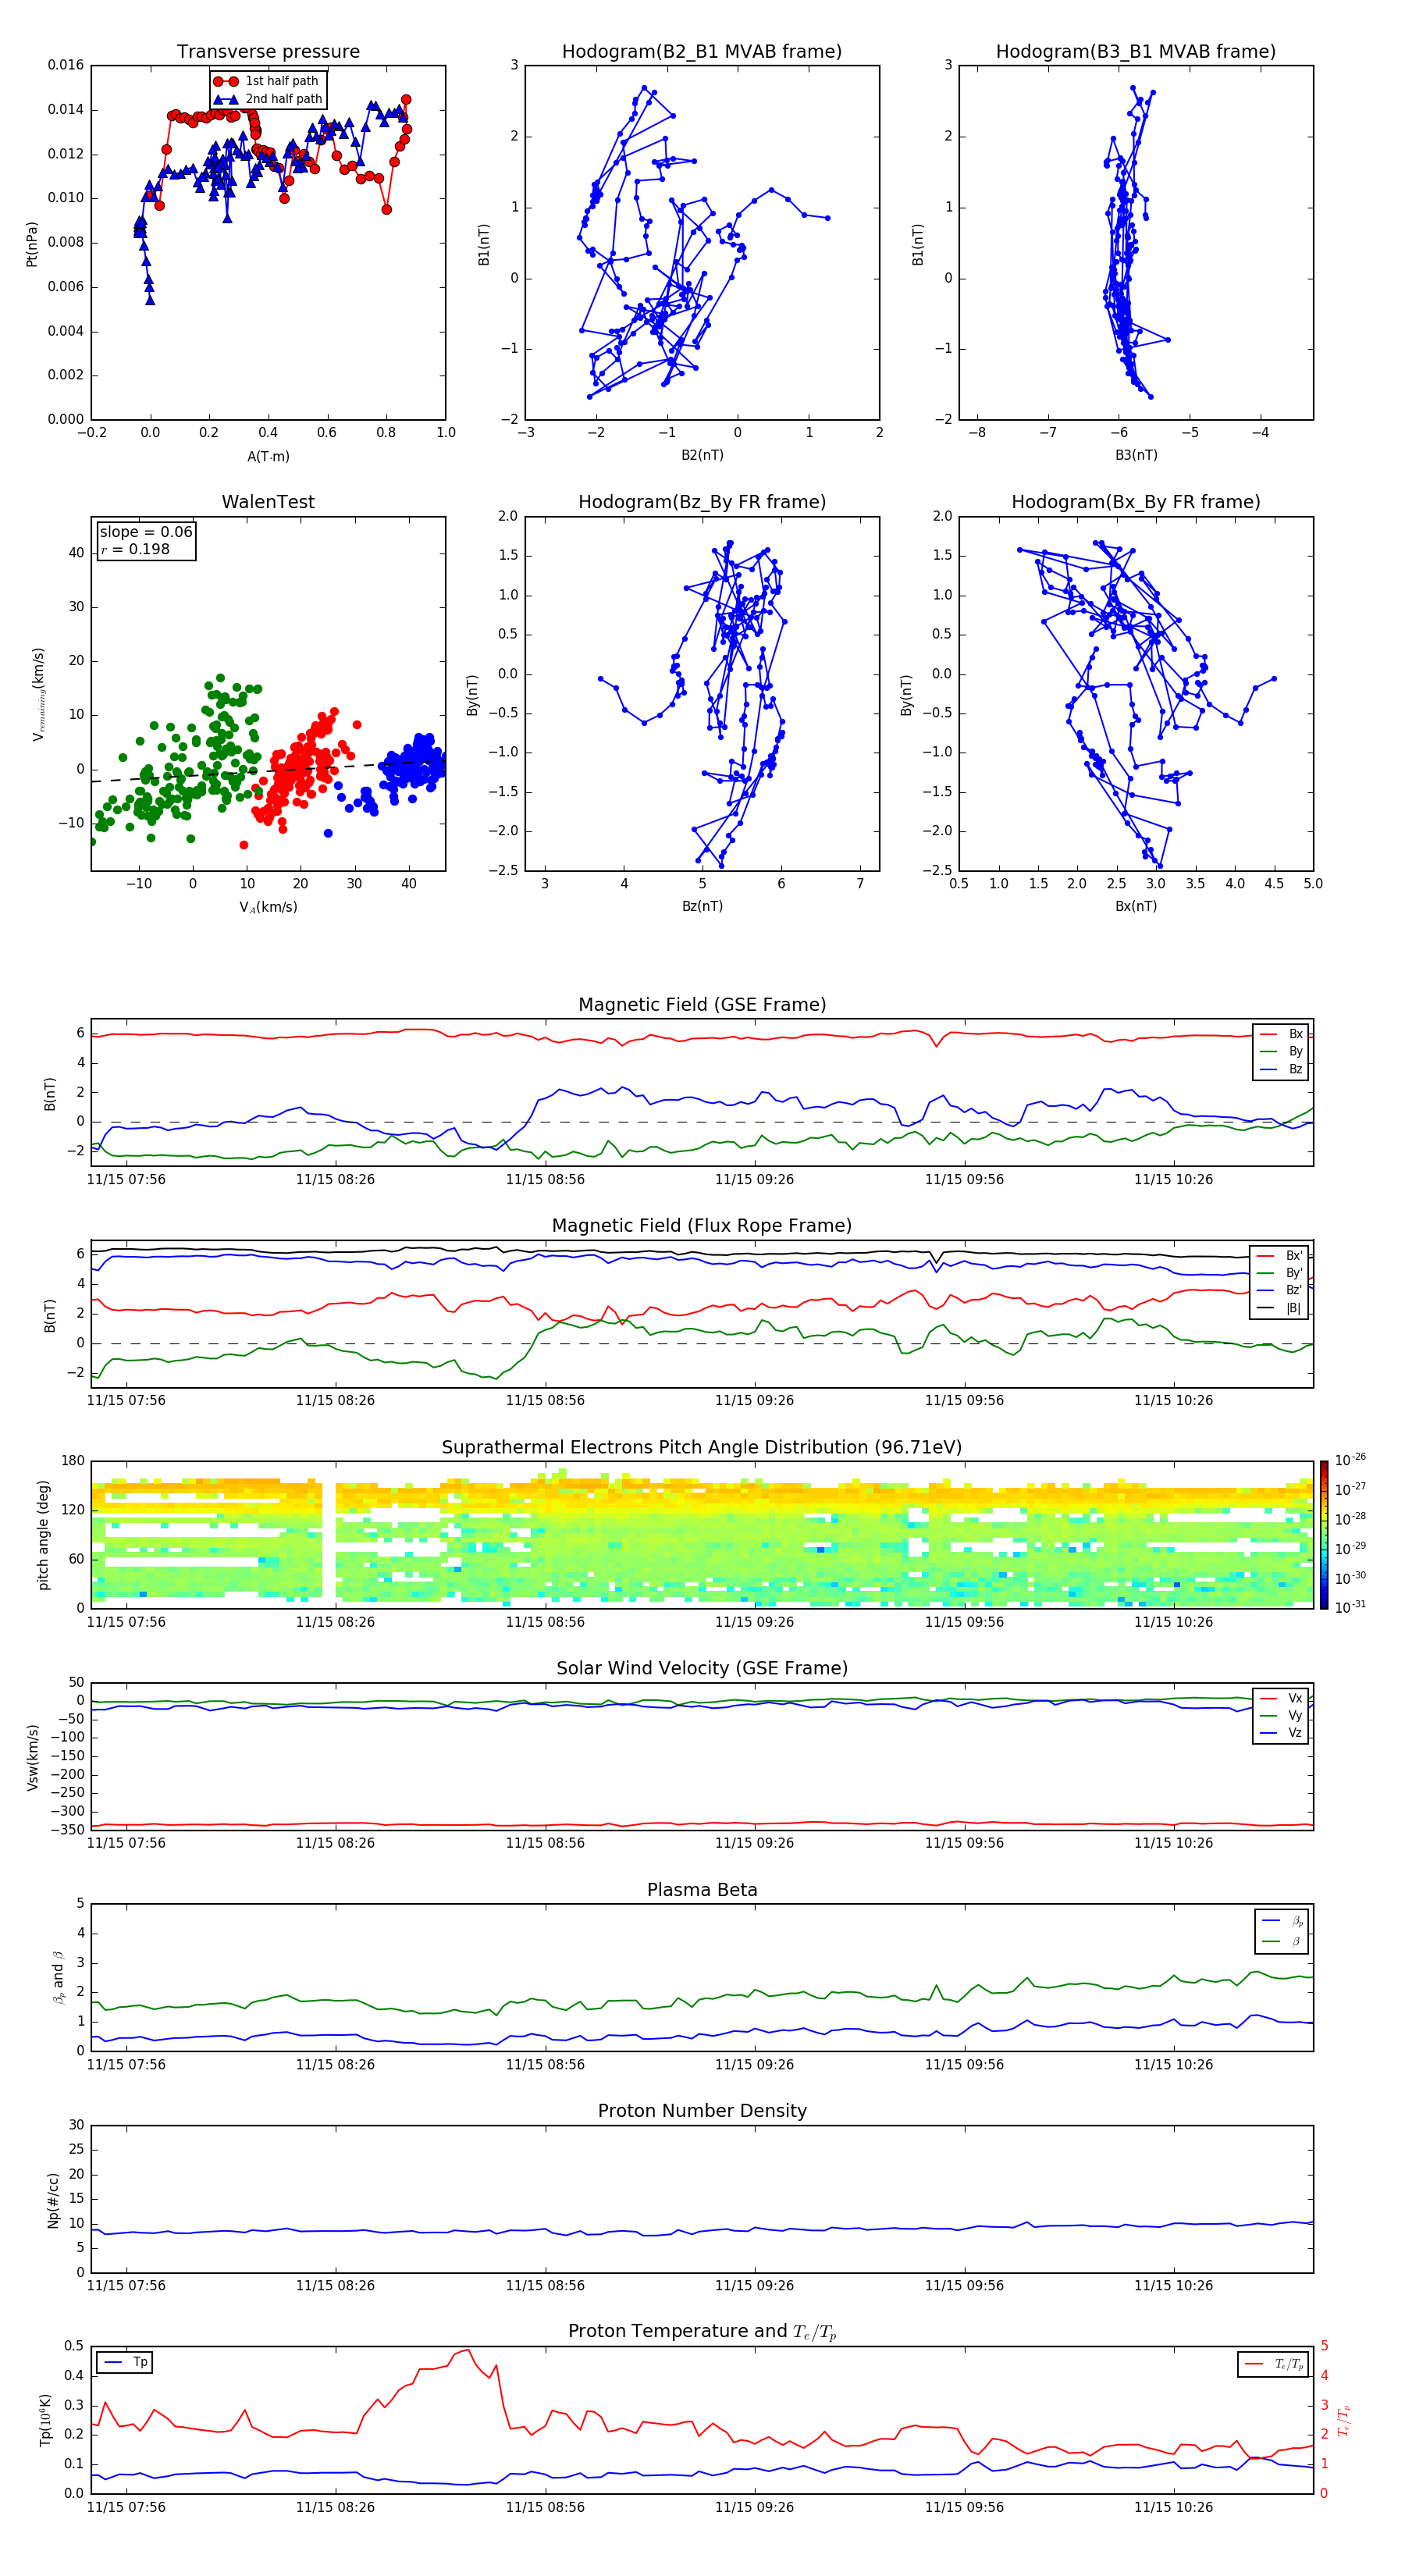Screen dimensions: 1405x2576
Task: Select Bz' in the Flux Rope legend
Action: (x=1280, y=1290)
